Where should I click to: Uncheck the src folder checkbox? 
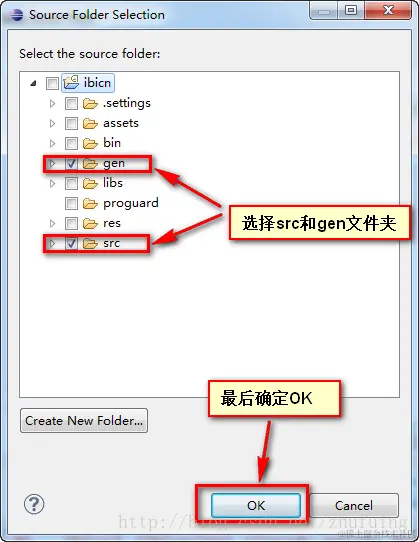pos(71,243)
